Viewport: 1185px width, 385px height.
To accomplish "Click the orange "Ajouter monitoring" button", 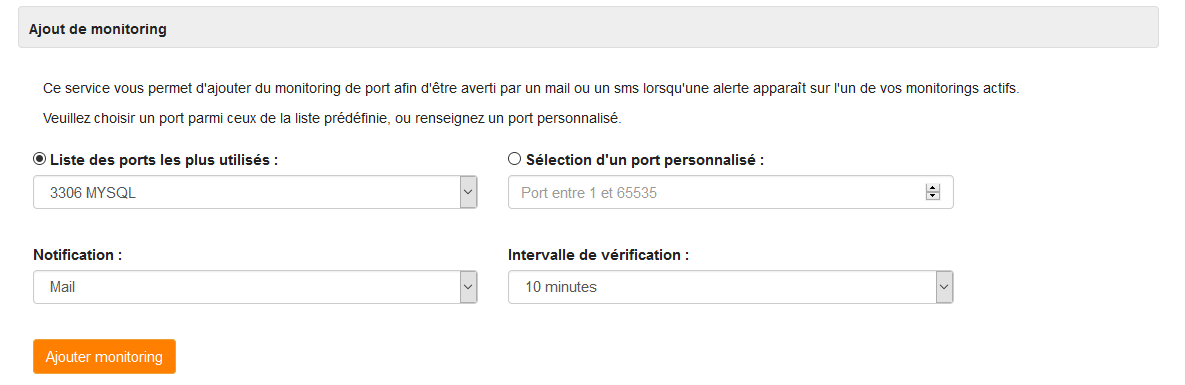I will click(x=104, y=356).
